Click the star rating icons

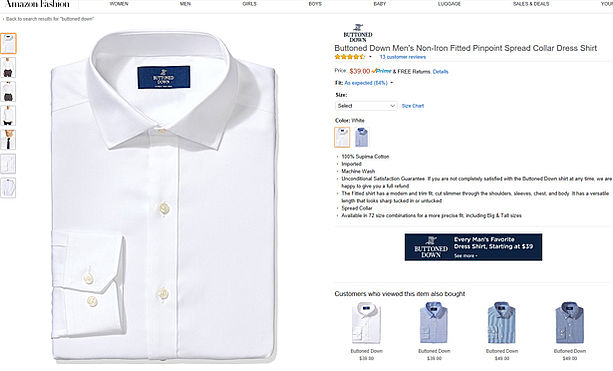[350, 57]
